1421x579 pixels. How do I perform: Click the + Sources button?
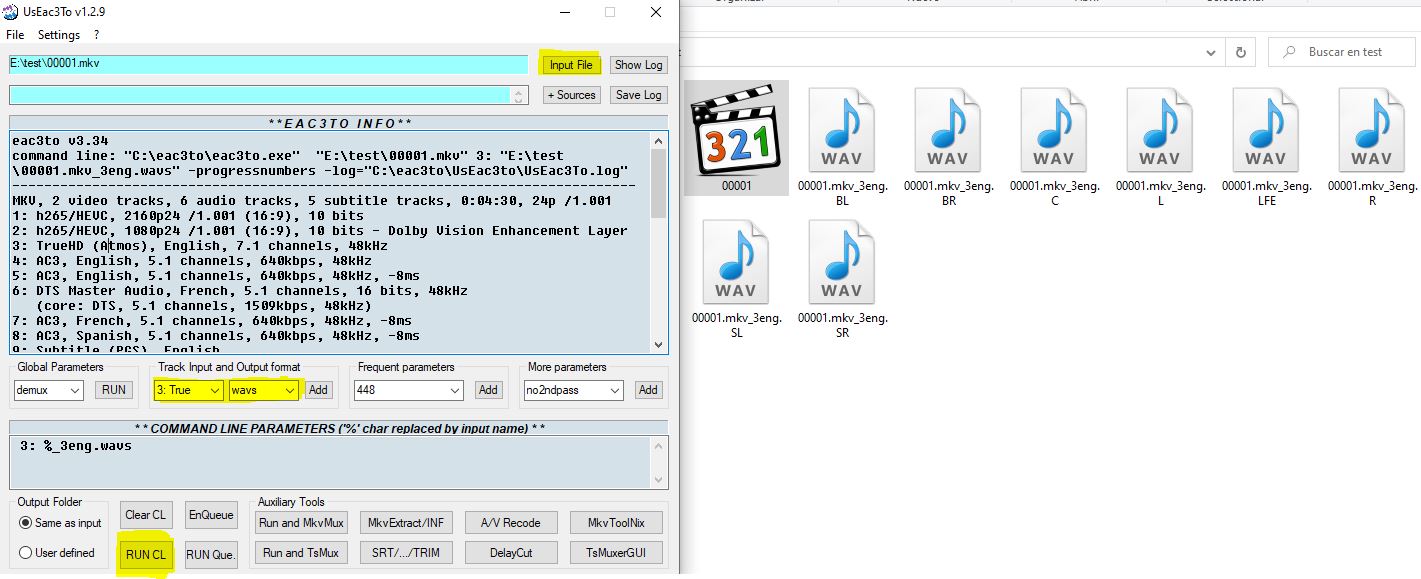571,95
